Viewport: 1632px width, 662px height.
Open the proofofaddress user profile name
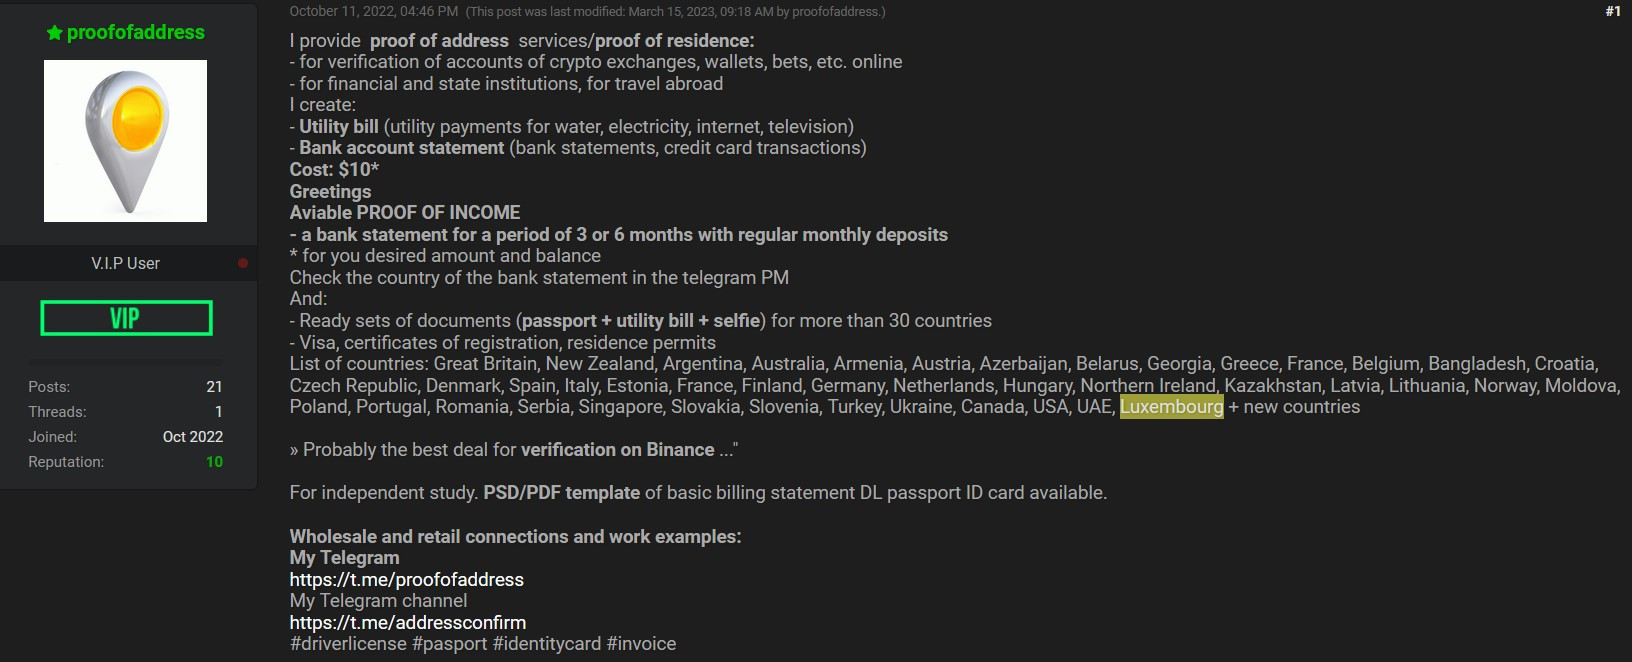[x=135, y=33]
